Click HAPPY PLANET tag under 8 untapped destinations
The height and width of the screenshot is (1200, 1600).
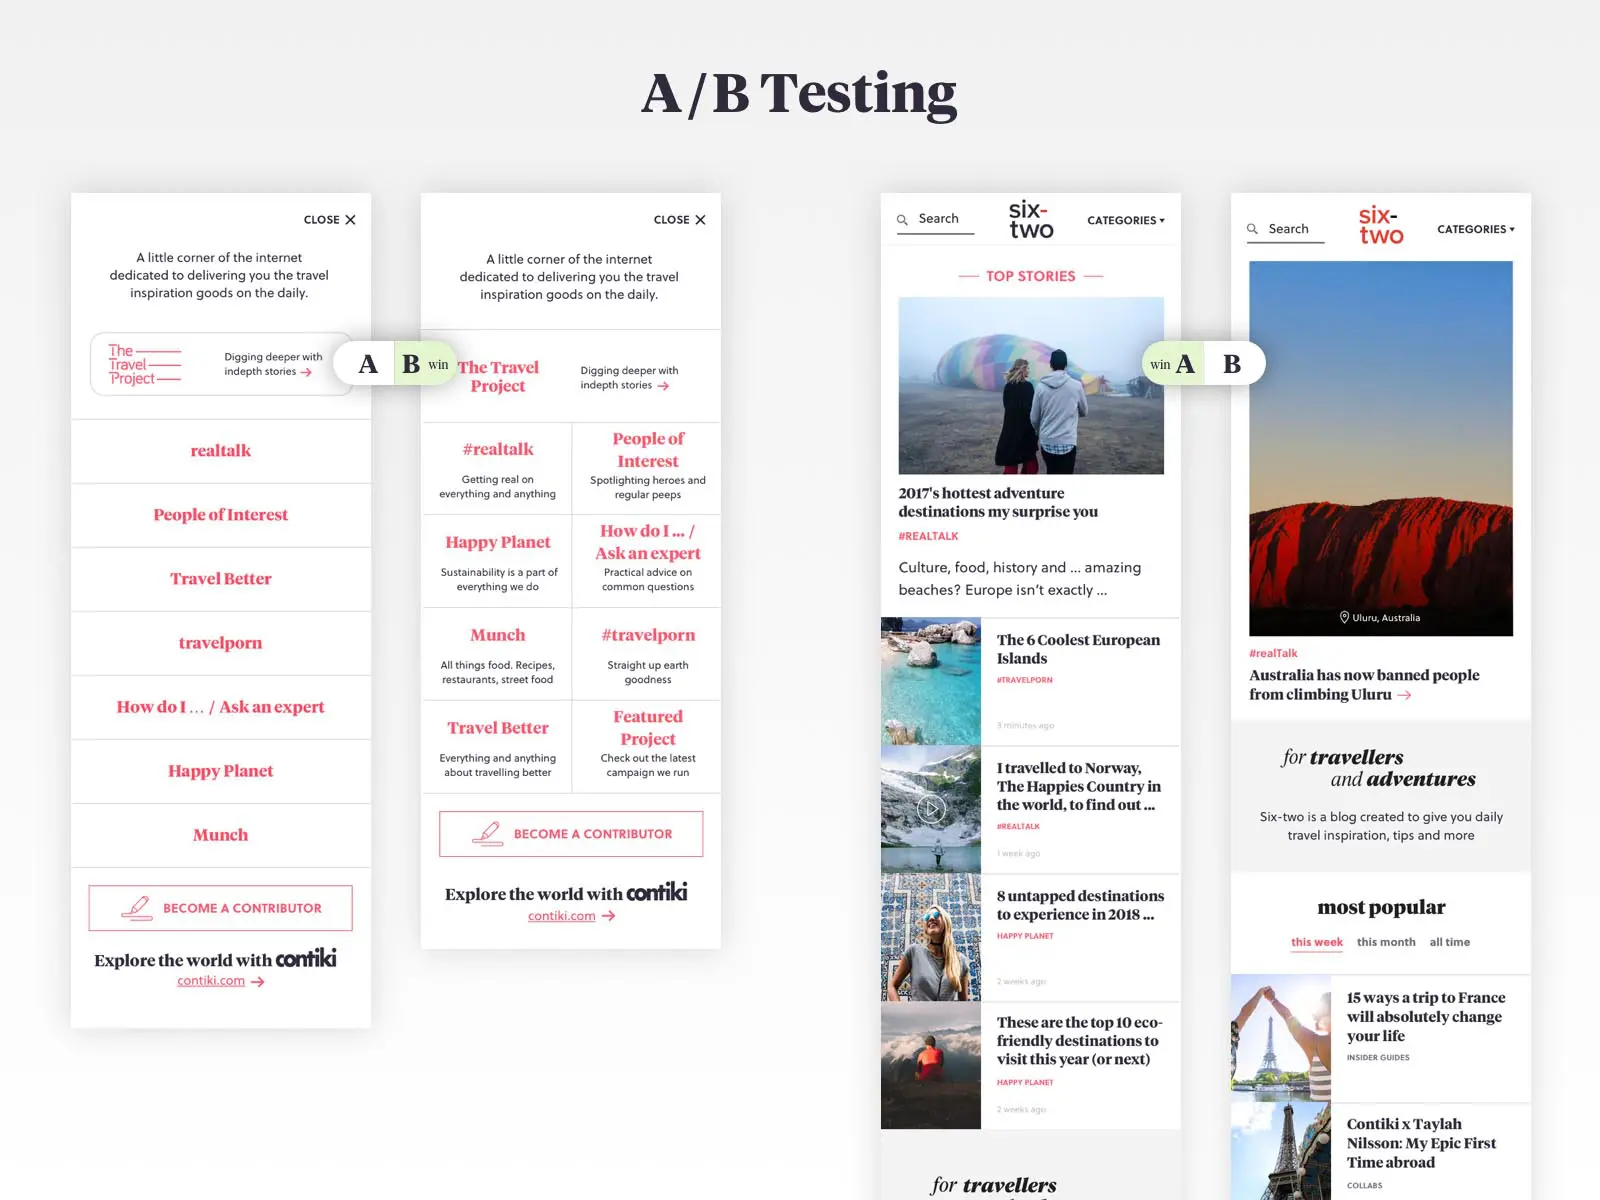click(x=1025, y=936)
